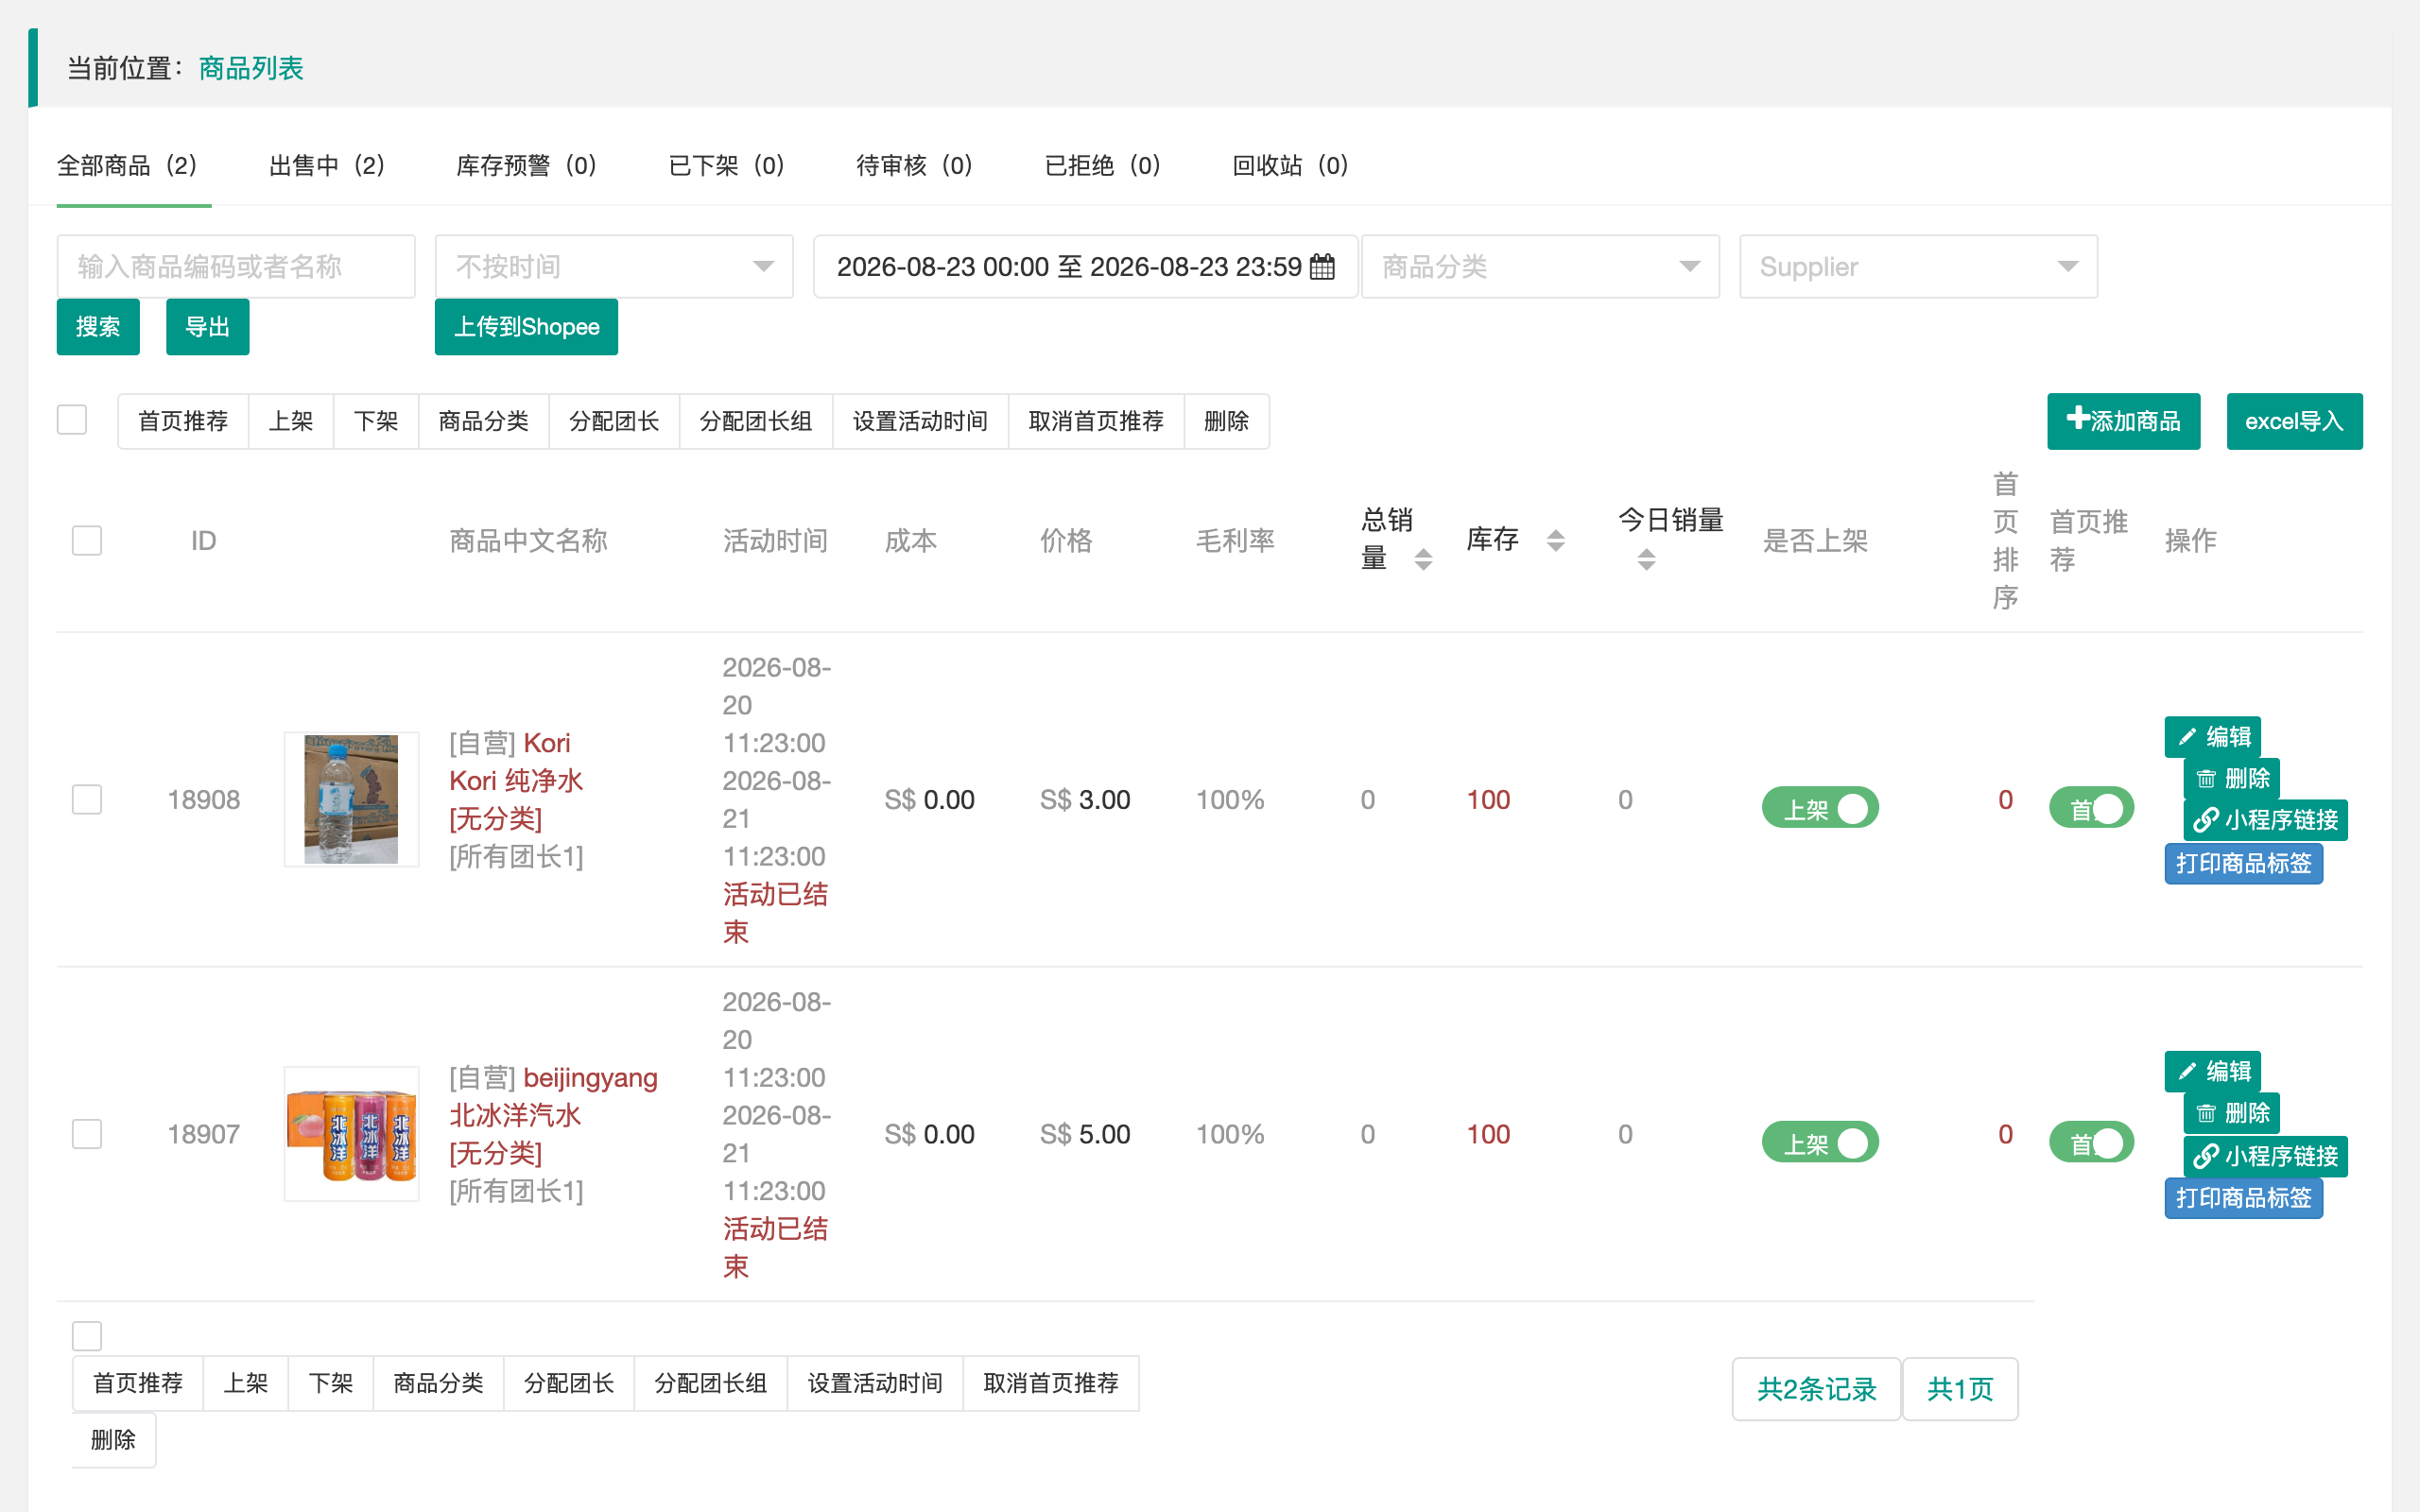Sort by 总销量 column arrows
This screenshot has height=1512, width=2420.
(x=1423, y=559)
